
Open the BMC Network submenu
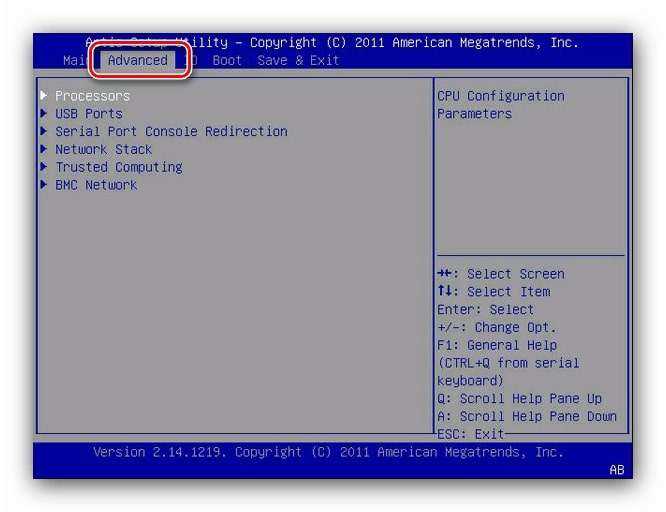pos(96,185)
